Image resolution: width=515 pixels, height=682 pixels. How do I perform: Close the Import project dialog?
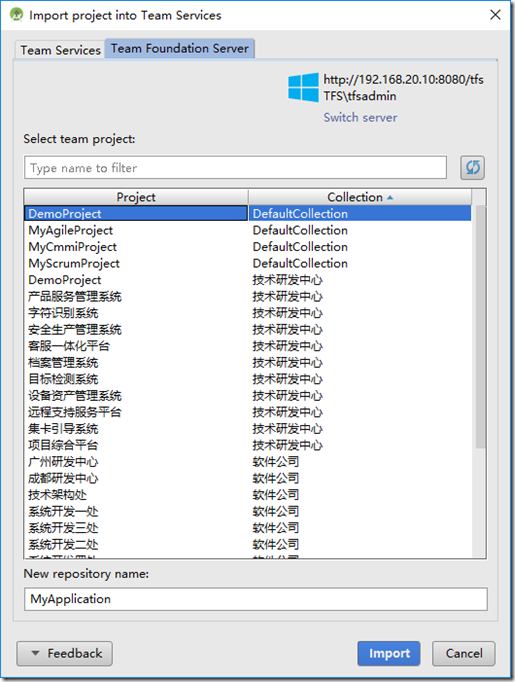495,15
